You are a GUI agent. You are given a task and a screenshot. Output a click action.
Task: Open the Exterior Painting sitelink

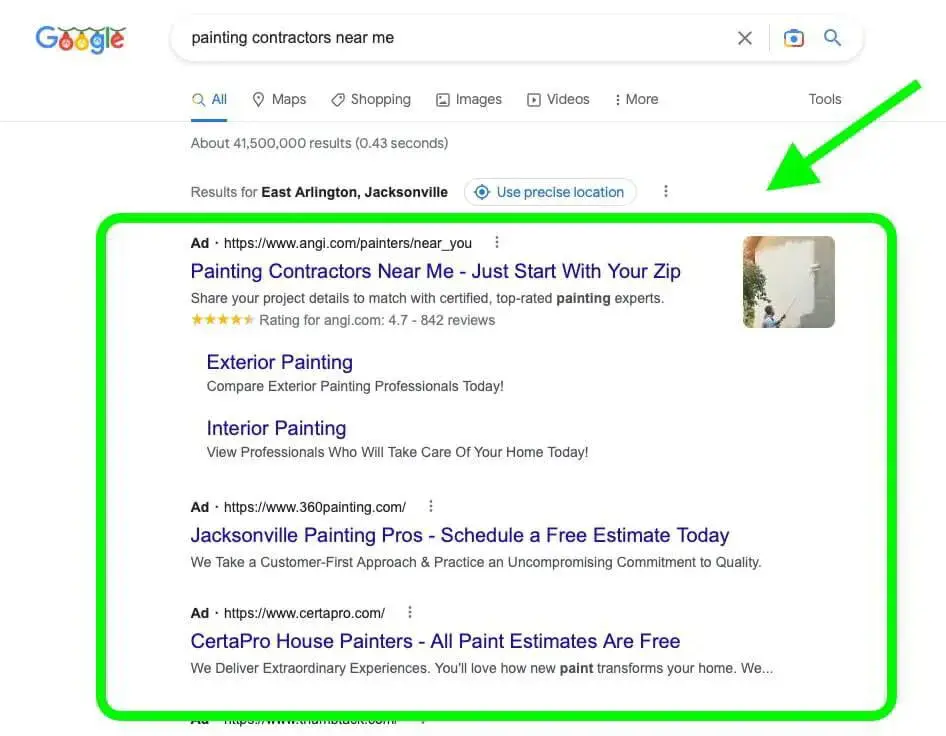(279, 362)
